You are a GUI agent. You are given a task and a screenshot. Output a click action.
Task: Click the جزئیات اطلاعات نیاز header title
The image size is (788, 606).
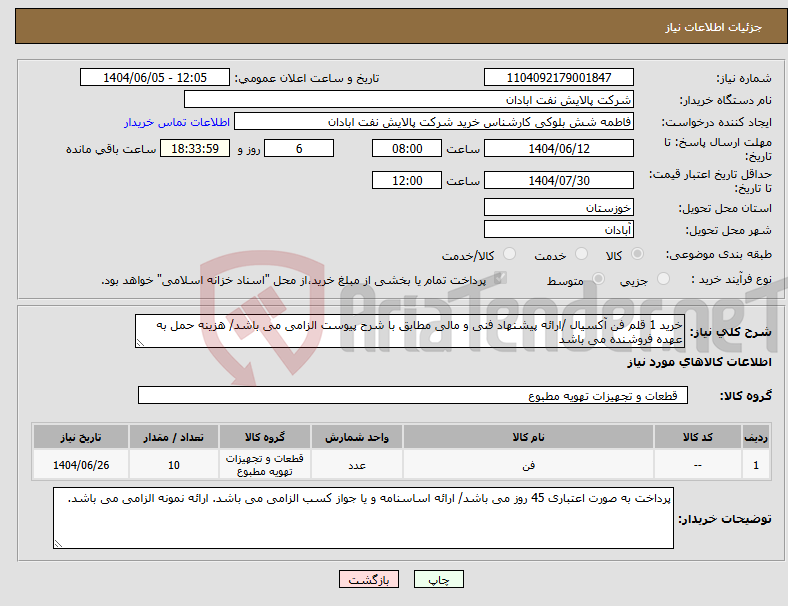click(x=714, y=27)
